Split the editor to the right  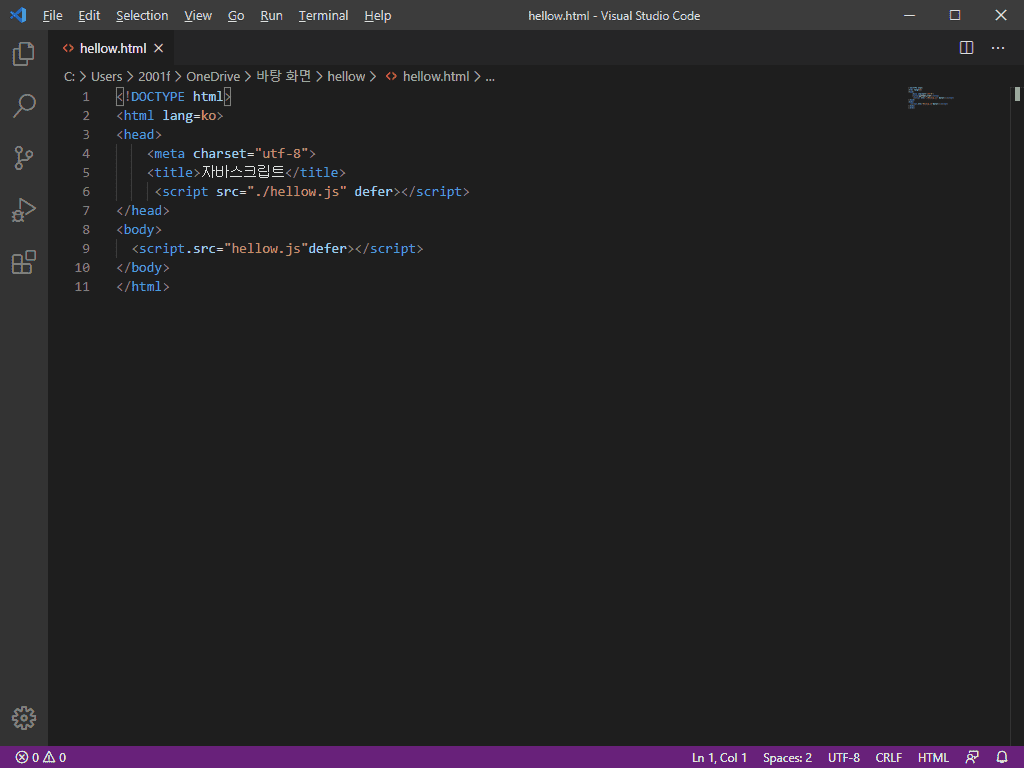pyautogui.click(x=966, y=48)
